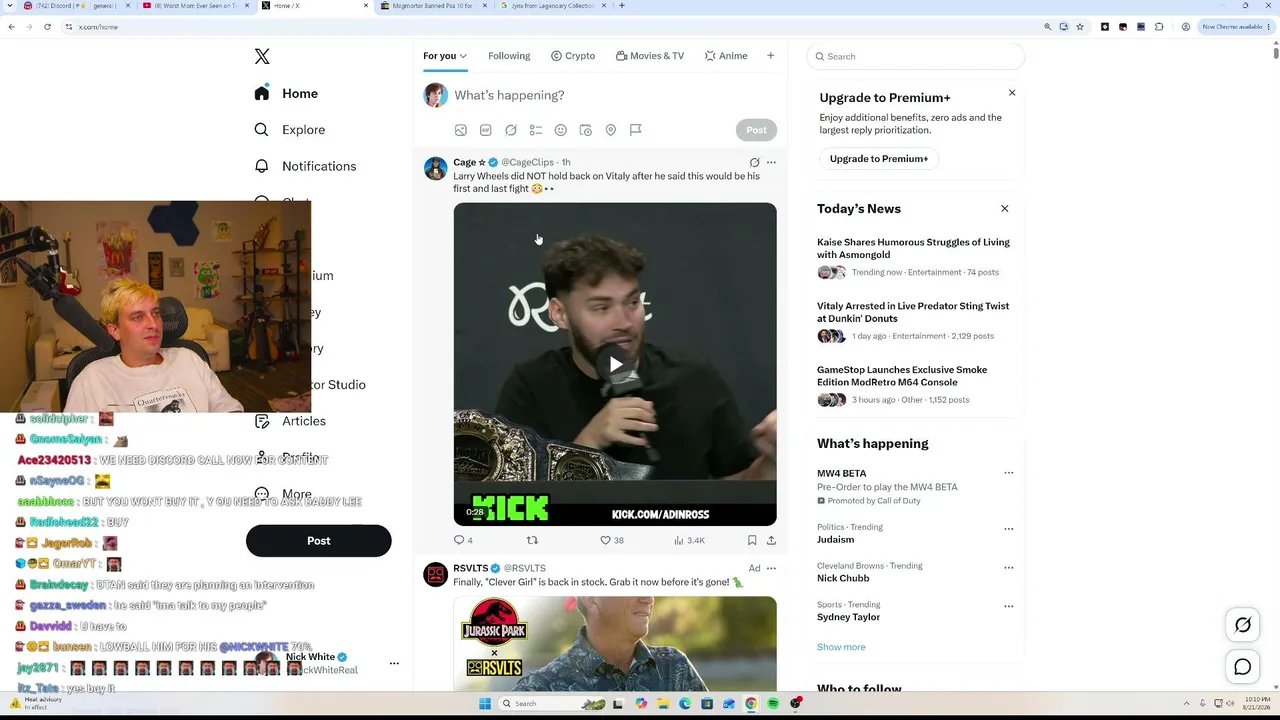Reload the page in Chrome

click(47, 27)
